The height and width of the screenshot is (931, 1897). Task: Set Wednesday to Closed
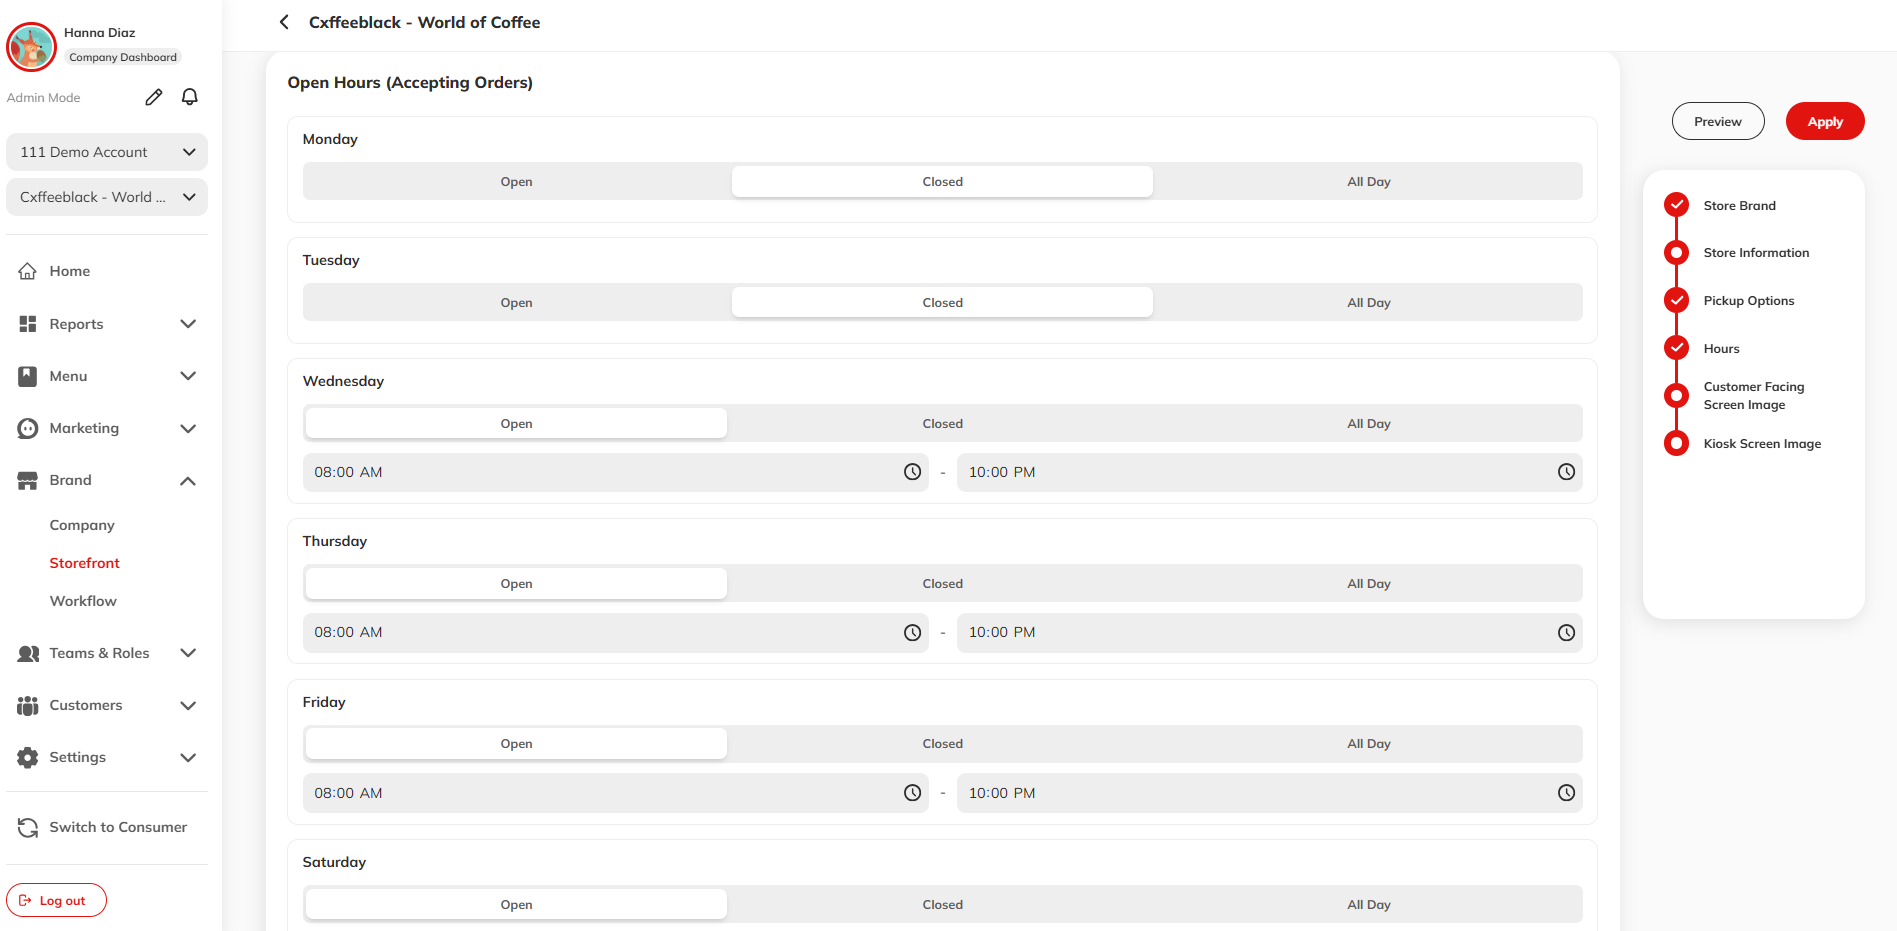click(942, 424)
